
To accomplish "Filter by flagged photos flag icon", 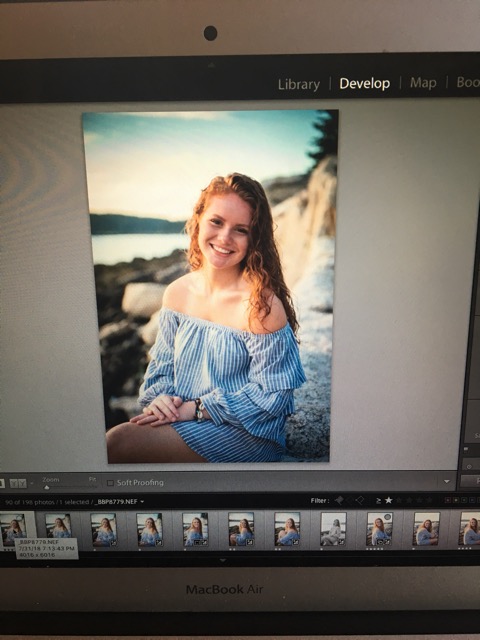I will (x=339, y=500).
